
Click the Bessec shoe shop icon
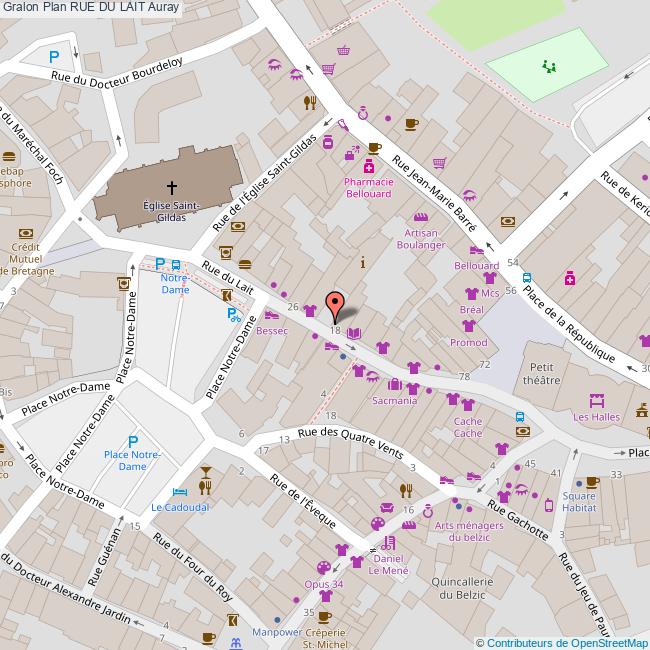[271, 315]
